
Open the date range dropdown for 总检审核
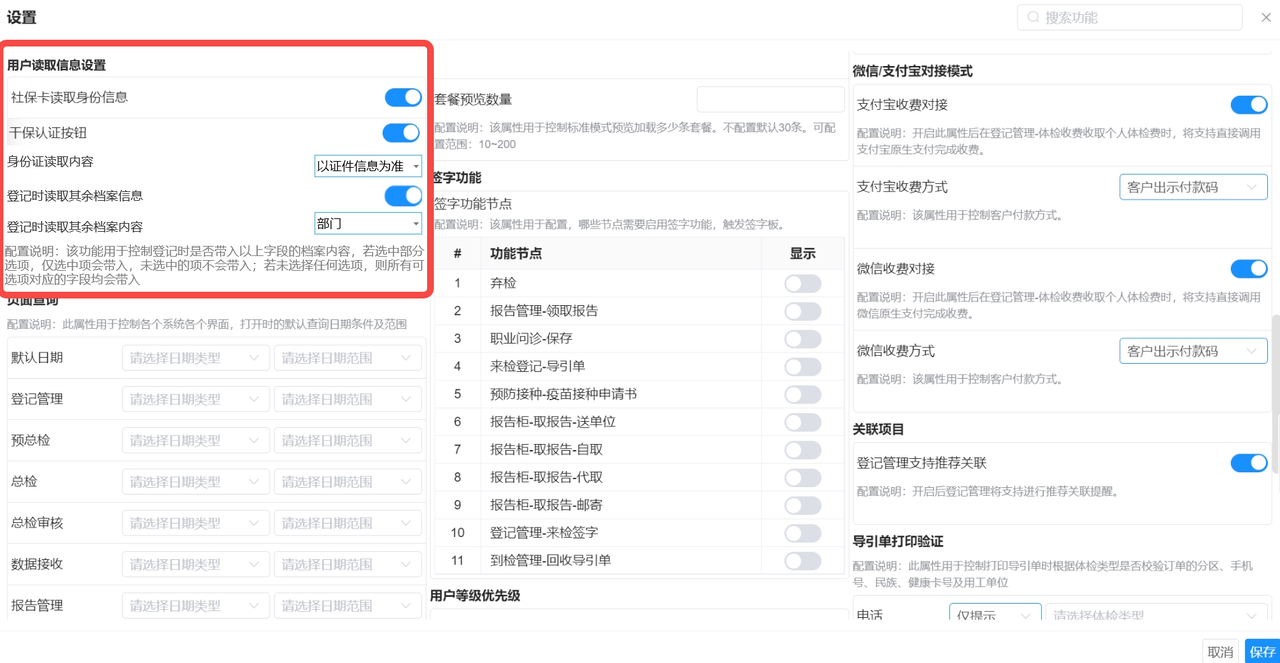347,523
